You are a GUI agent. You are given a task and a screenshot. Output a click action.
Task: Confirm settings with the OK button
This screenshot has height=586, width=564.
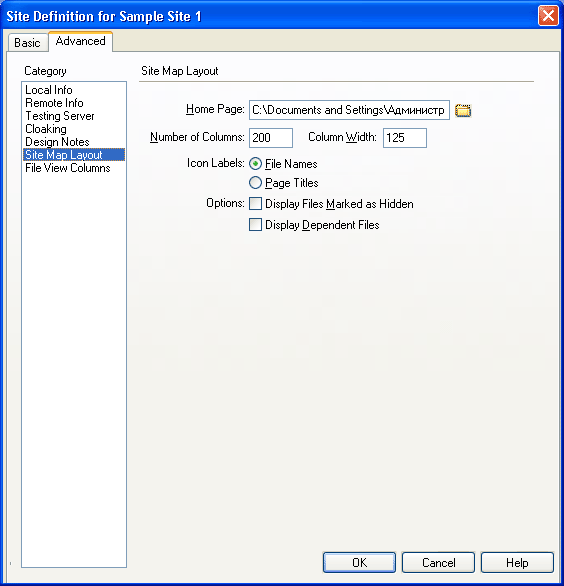359,562
